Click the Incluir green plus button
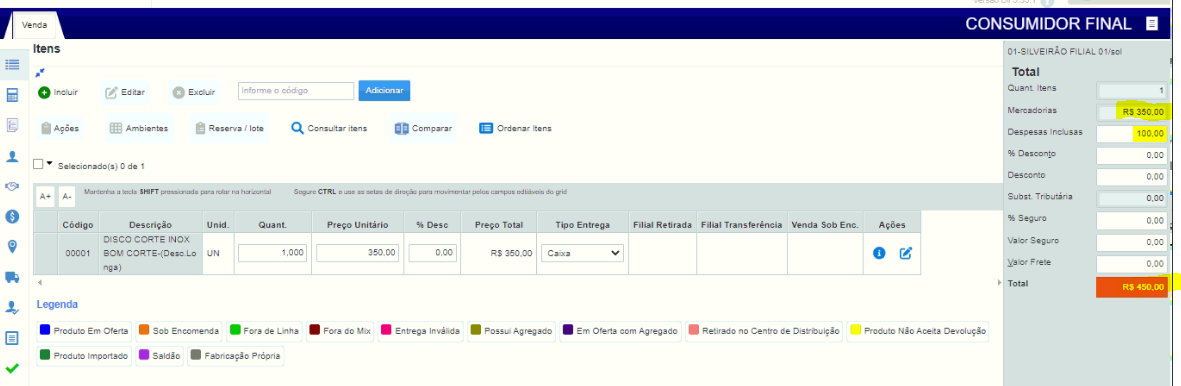 (x=58, y=92)
